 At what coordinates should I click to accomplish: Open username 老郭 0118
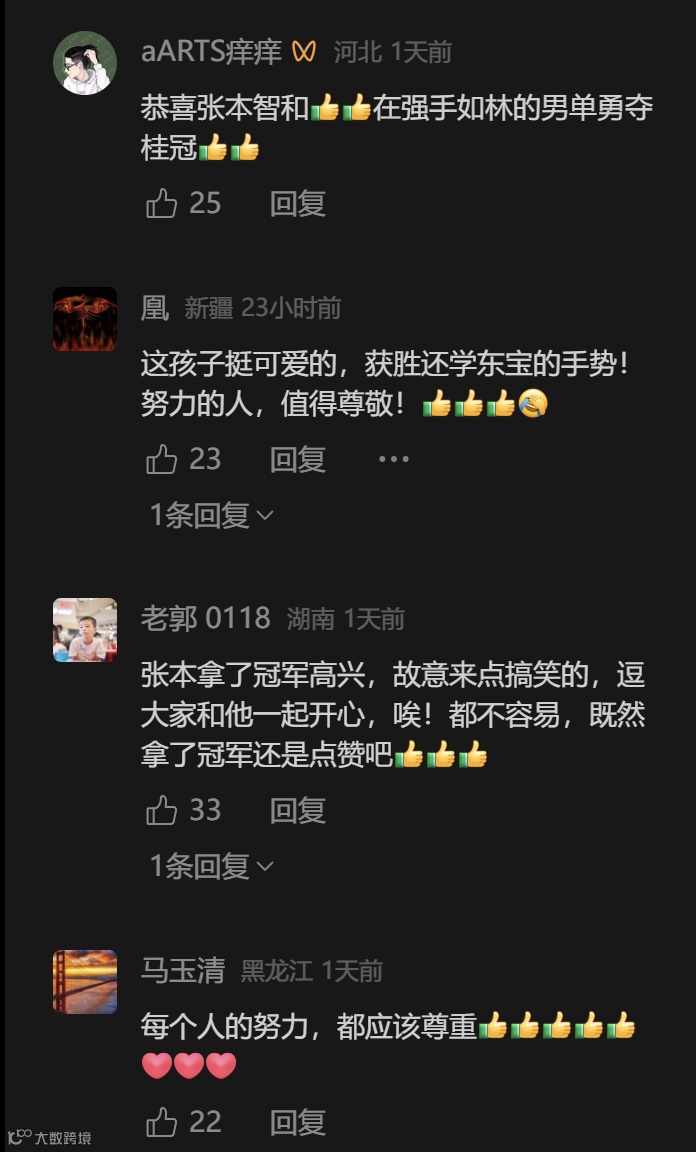(x=206, y=619)
